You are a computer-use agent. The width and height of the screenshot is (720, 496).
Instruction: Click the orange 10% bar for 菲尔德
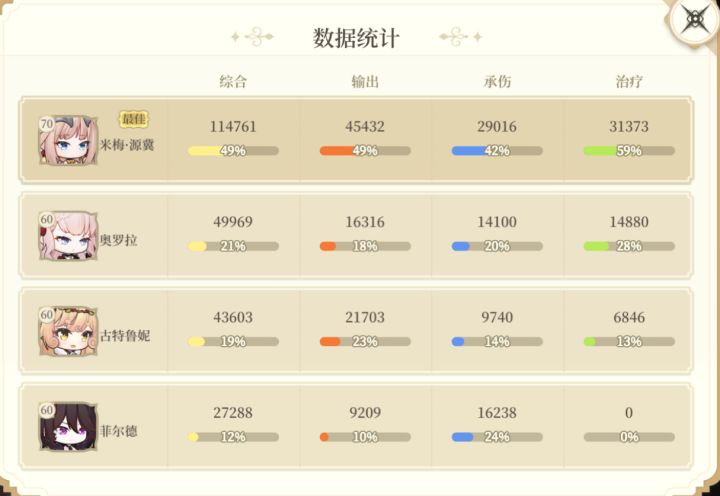click(x=365, y=437)
